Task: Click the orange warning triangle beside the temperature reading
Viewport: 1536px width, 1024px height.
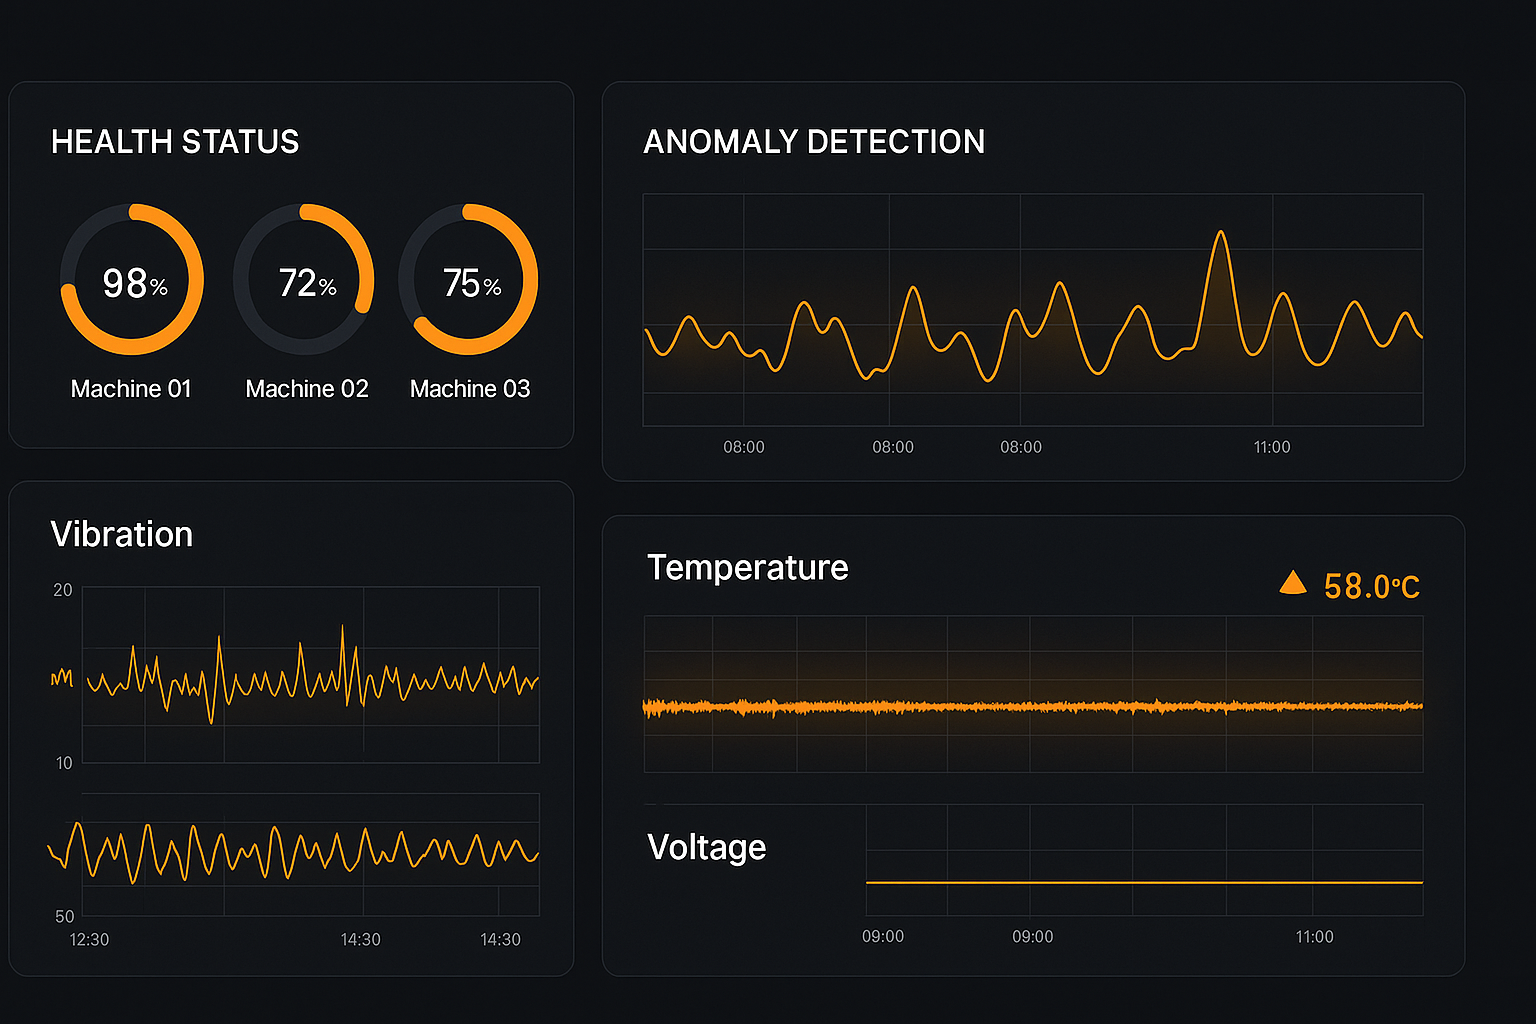Action: point(1293,584)
